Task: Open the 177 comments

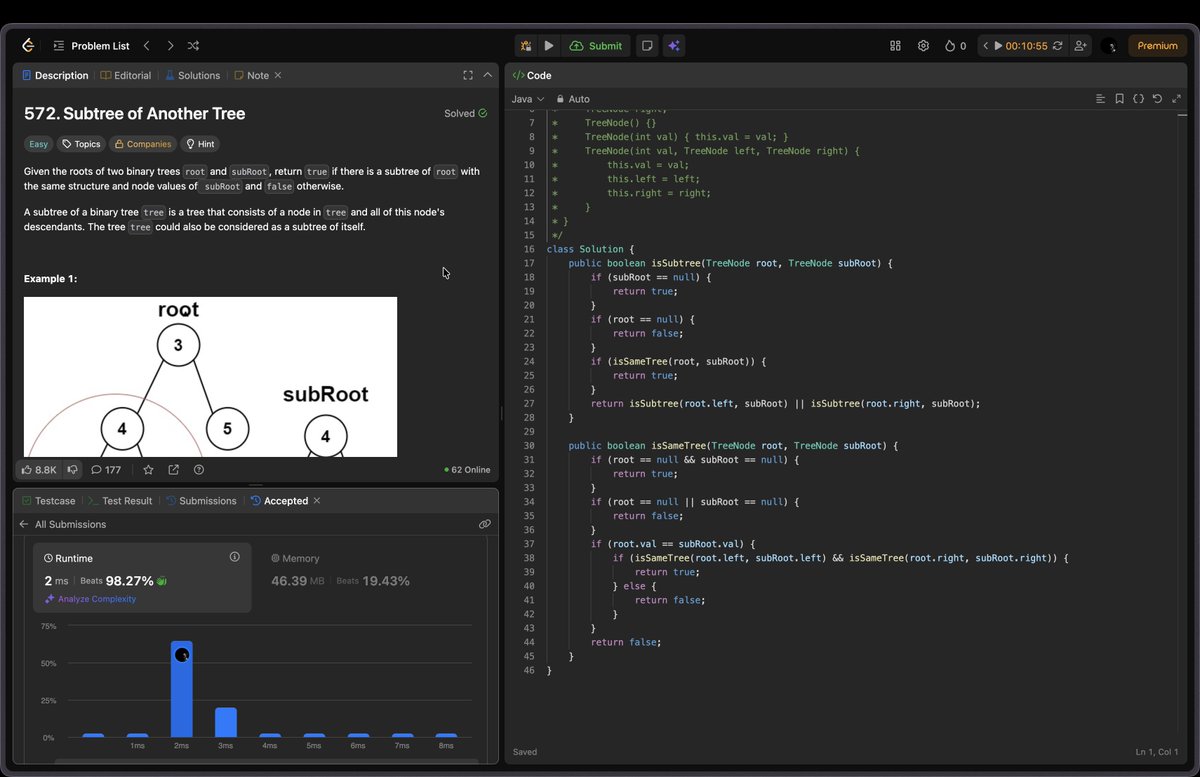Action: pyautogui.click(x=106, y=469)
